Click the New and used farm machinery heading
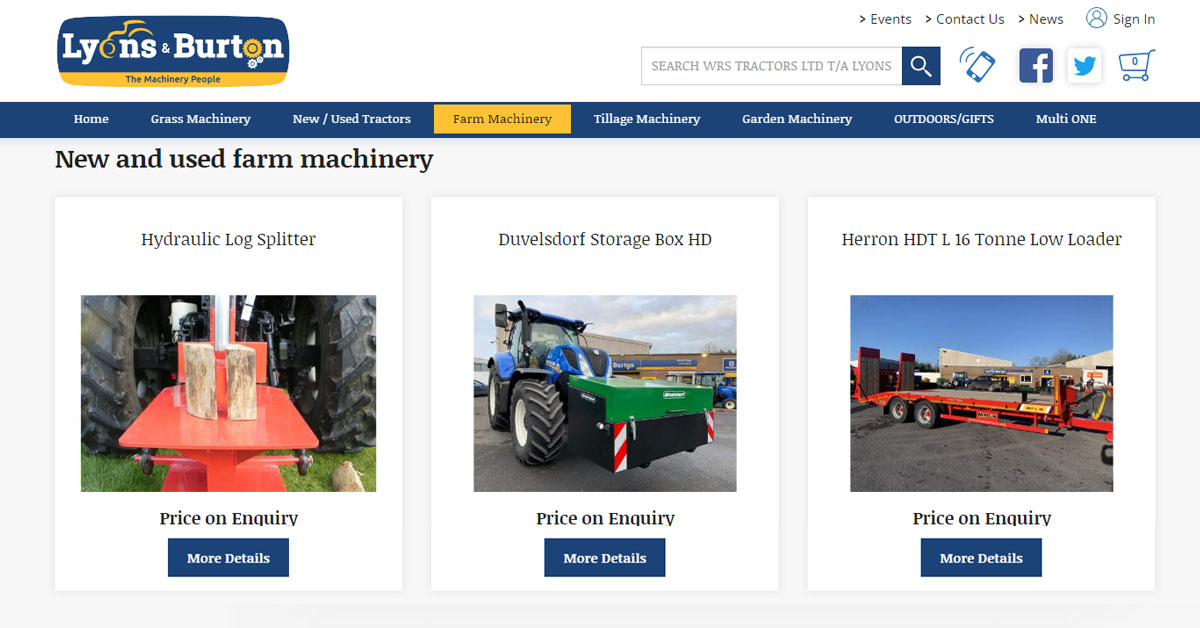Viewport: 1200px width, 628px height. point(244,159)
